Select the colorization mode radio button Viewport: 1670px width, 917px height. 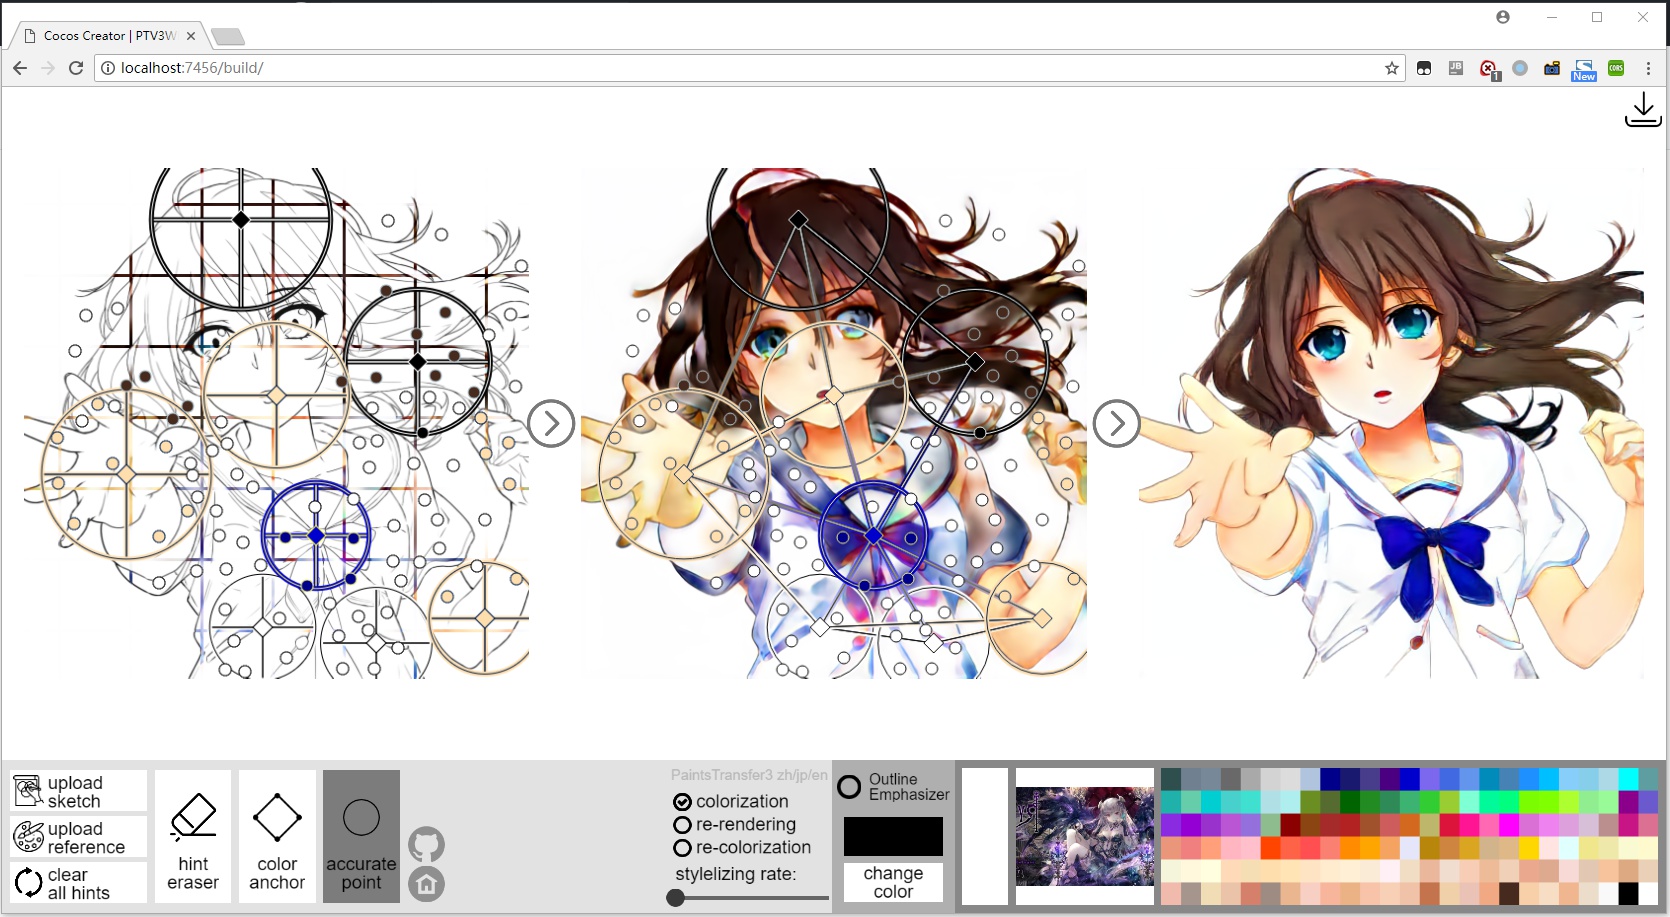[x=682, y=801]
